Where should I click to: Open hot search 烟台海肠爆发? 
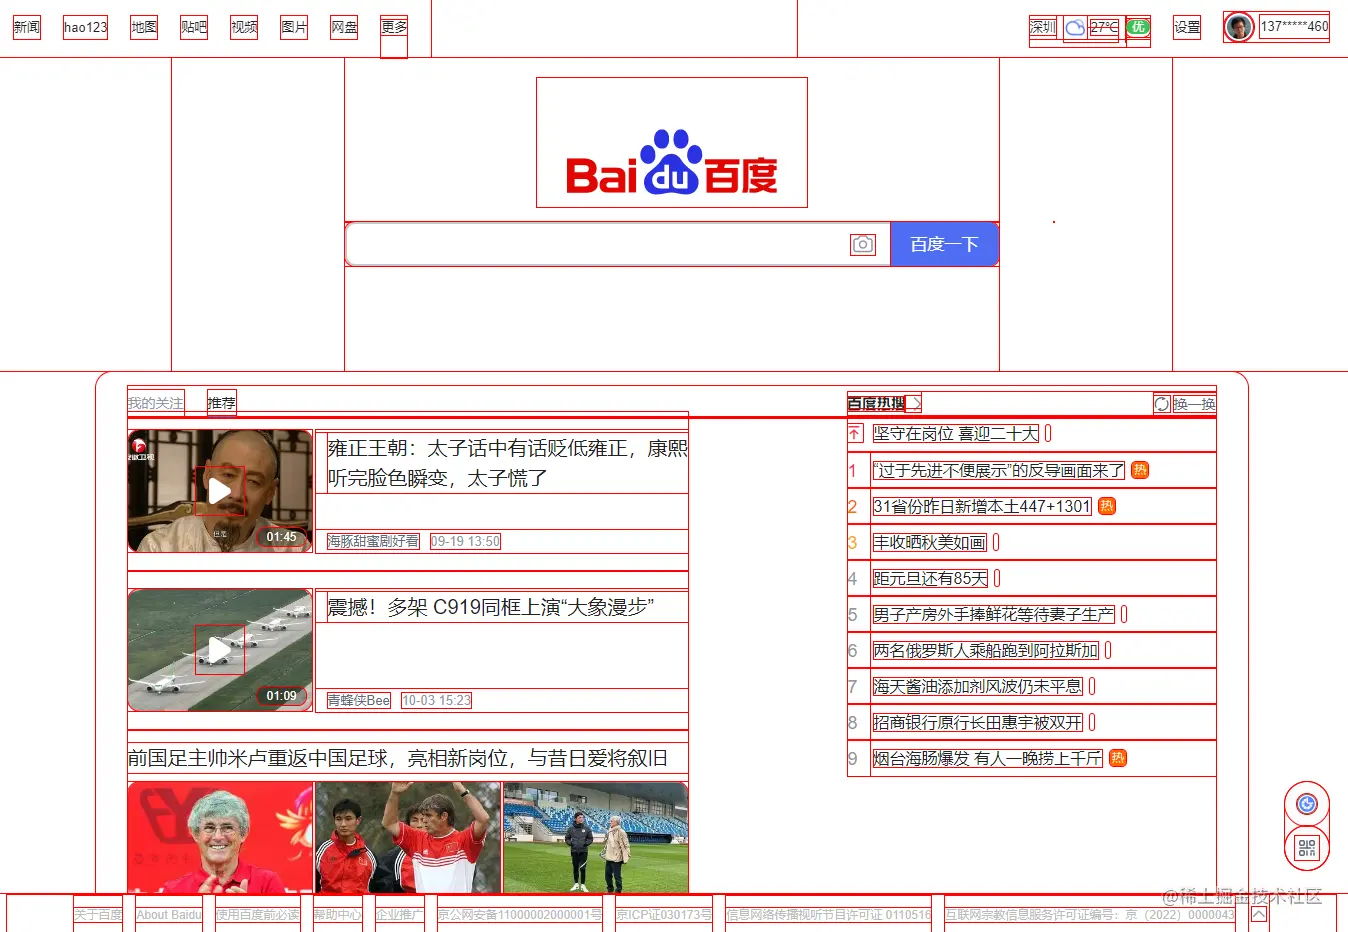tap(987, 758)
